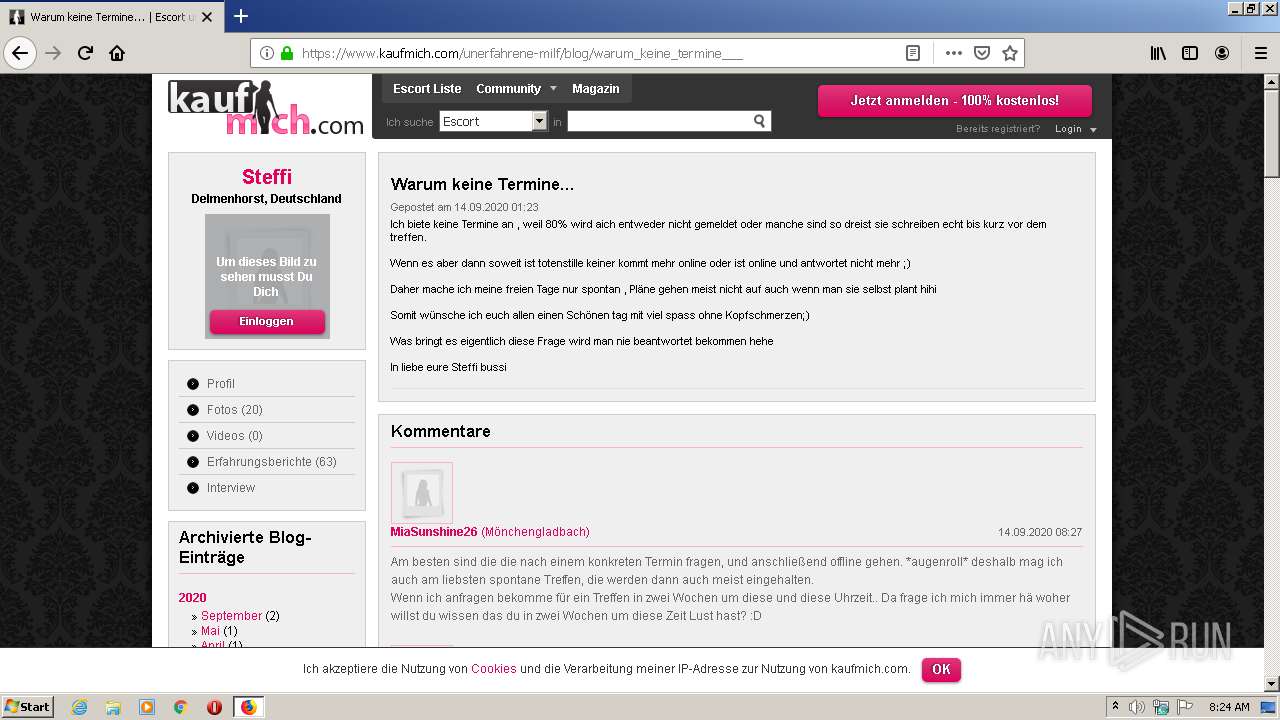Click the blurred profile picture placeholder
The width and height of the screenshot is (1280, 720).
(x=267, y=276)
